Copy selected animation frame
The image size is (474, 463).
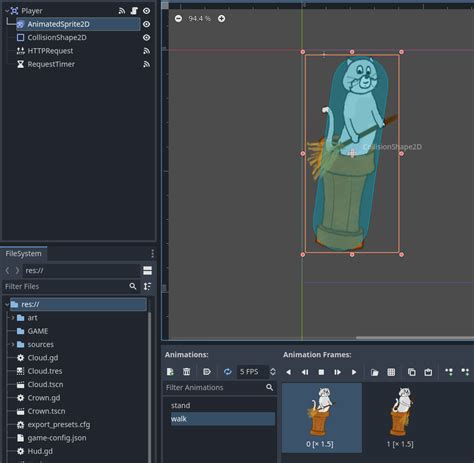pyautogui.click(x=412, y=372)
